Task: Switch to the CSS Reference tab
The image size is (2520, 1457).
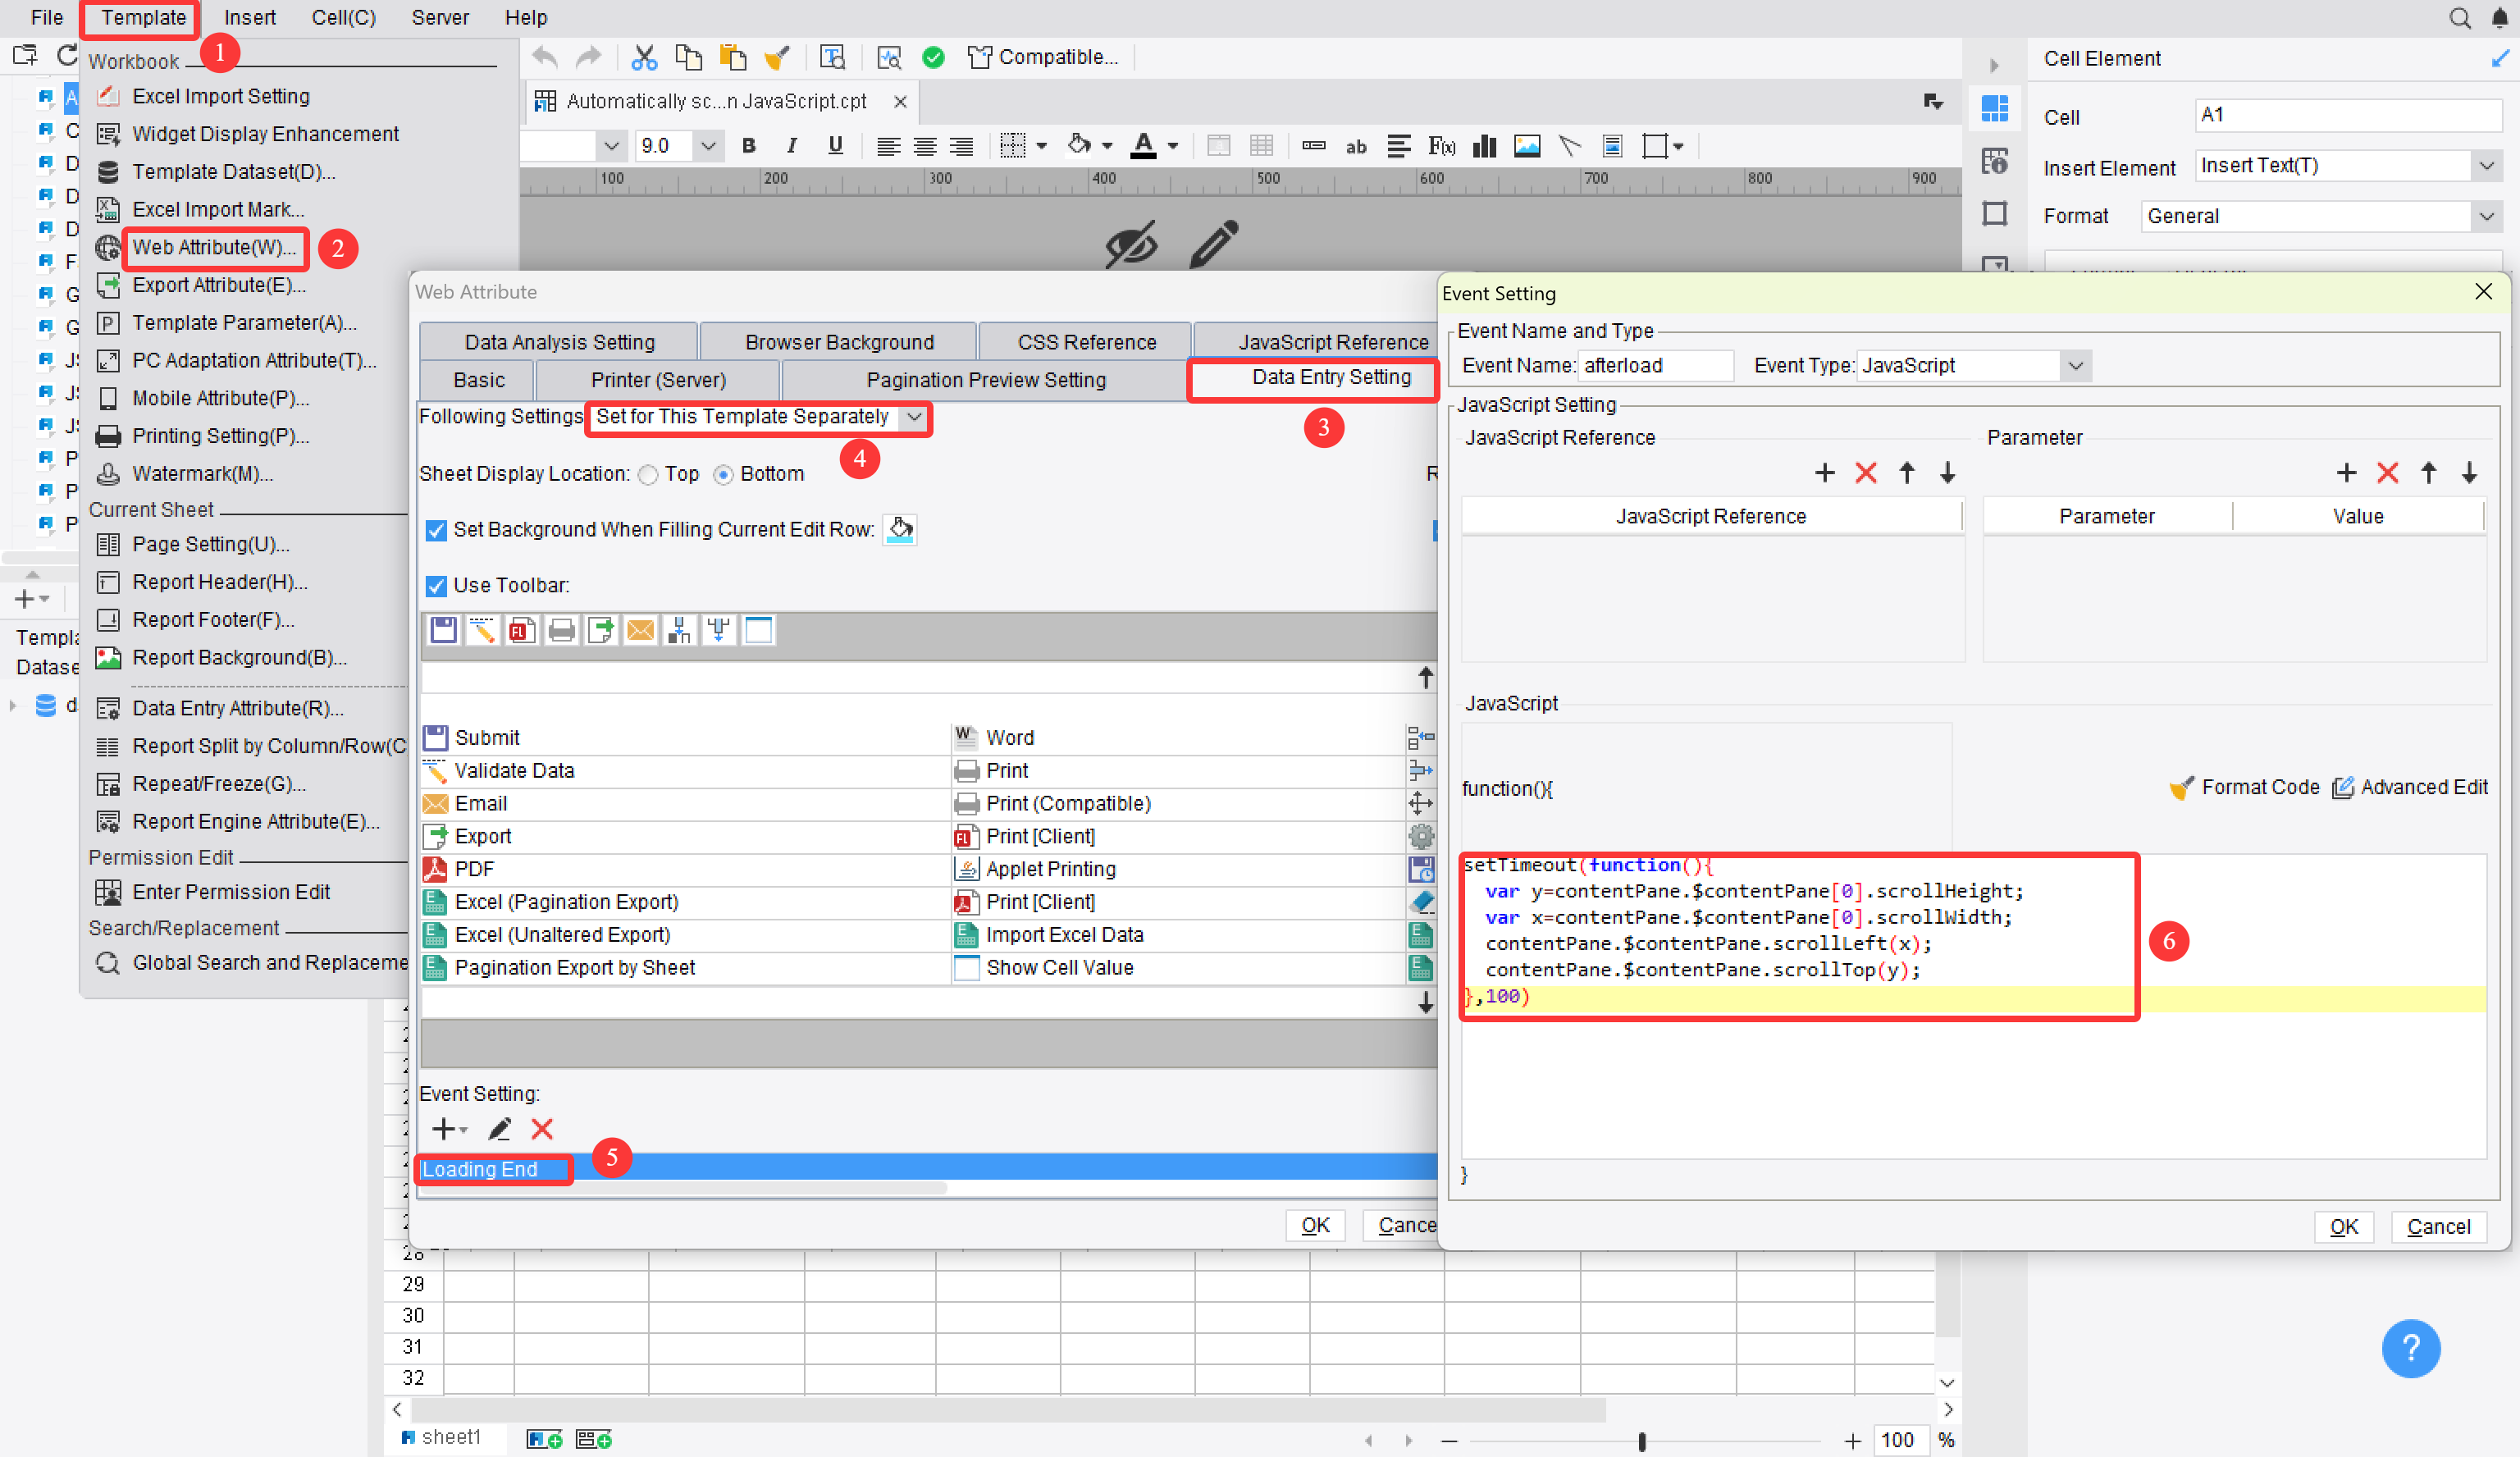Action: (1086, 342)
